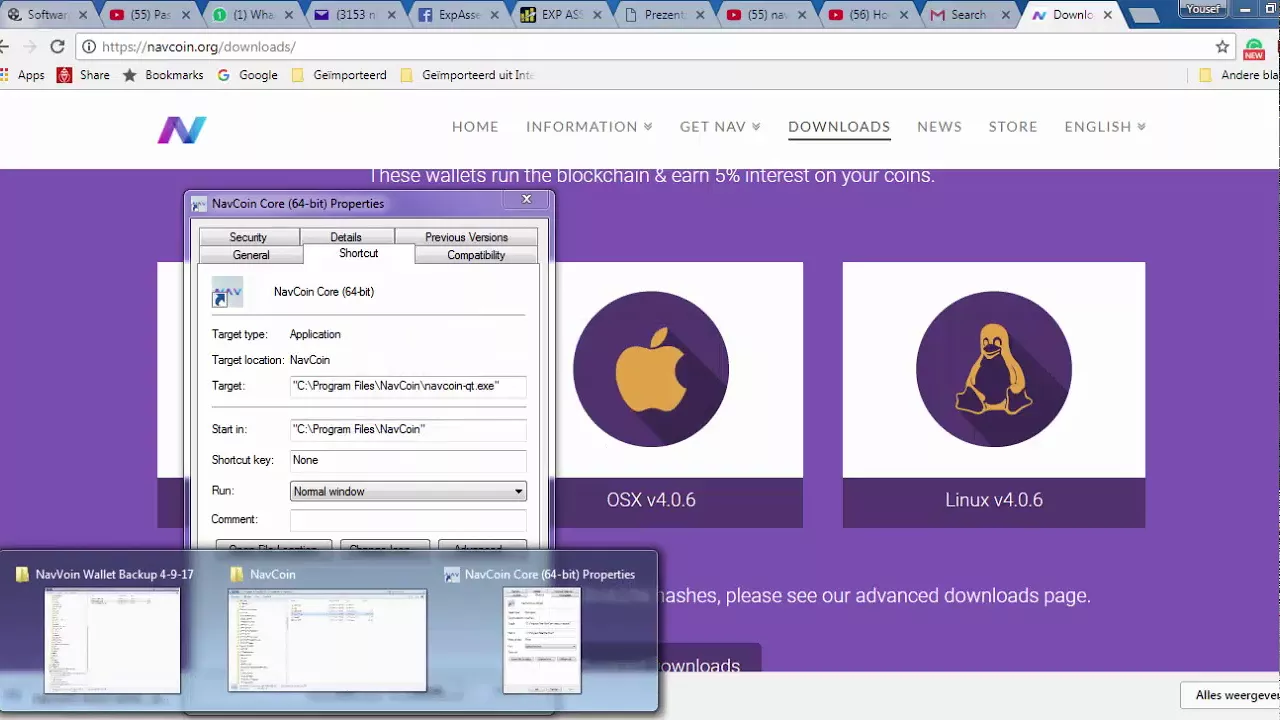Screen dimensions: 1280x720
Task: Open the General tab in Properties
Action: (251, 255)
